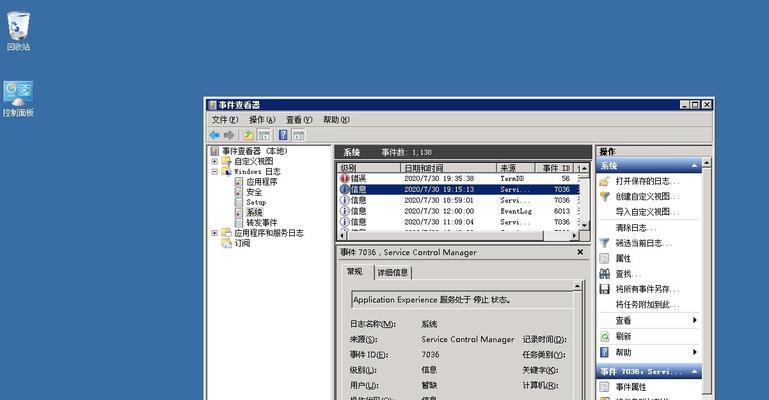Viewport: 769px width, 400px height.
Task: Click the blue Help question mark toolbar icon
Action: pos(283,135)
